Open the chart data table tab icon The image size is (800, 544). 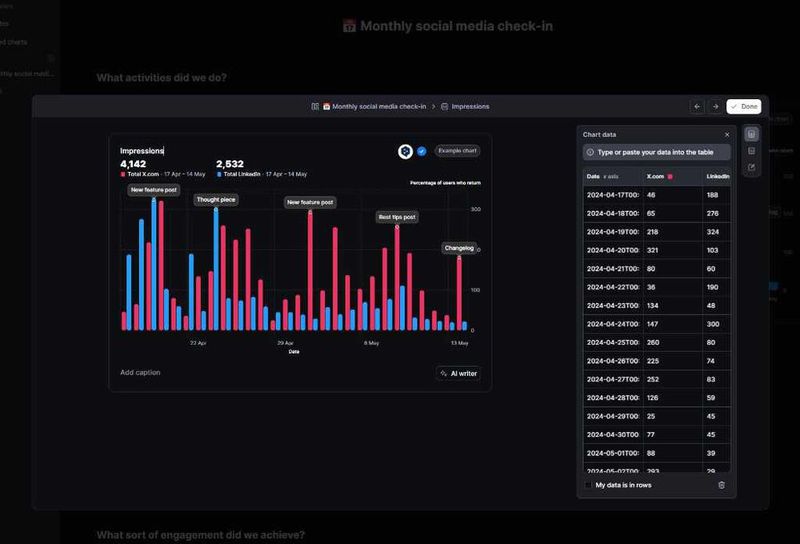coord(751,134)
